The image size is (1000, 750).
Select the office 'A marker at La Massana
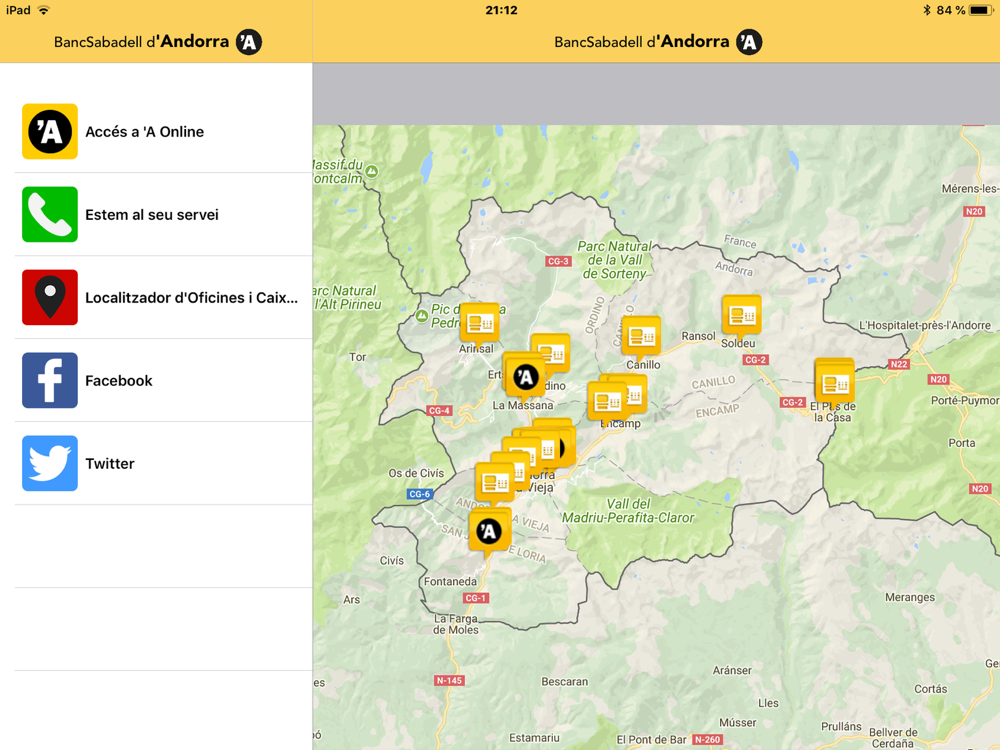[x=526, y=378]
